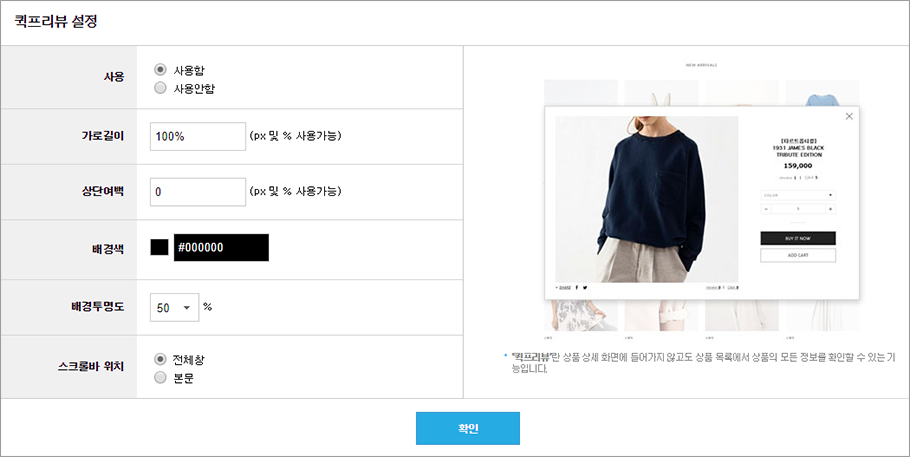Viewport: 910px width, 457px height.
Task: Open the 배경투명도 percentage dropdown
Action: tap(175, 307)
